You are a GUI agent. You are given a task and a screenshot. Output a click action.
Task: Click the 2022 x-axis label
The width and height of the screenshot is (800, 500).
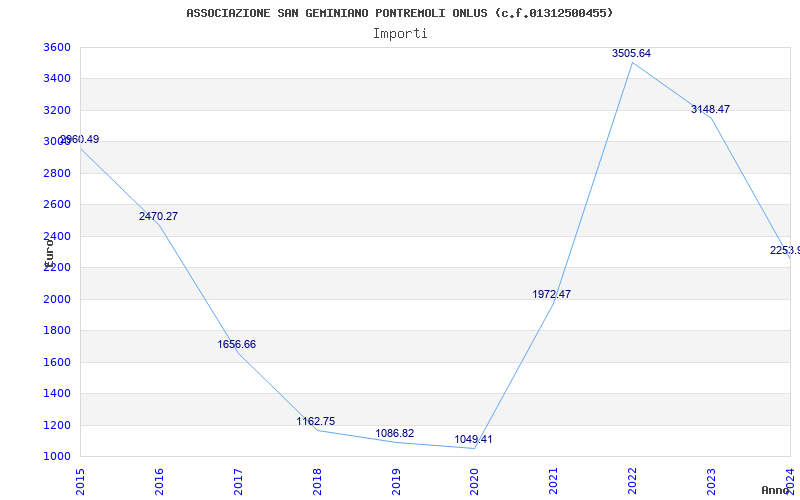[633, 481]
